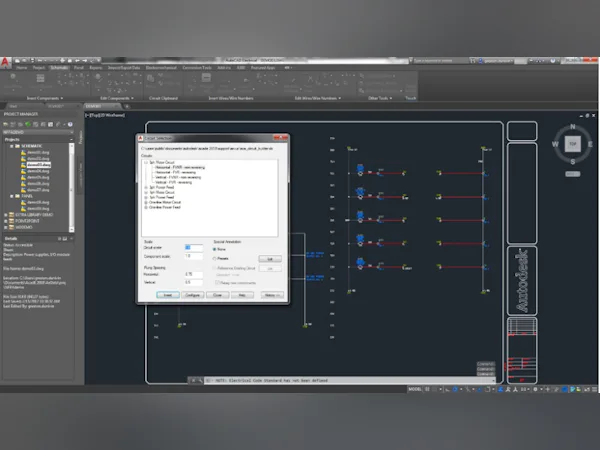Expand the WDDEMO project

(x=5, y=227)
